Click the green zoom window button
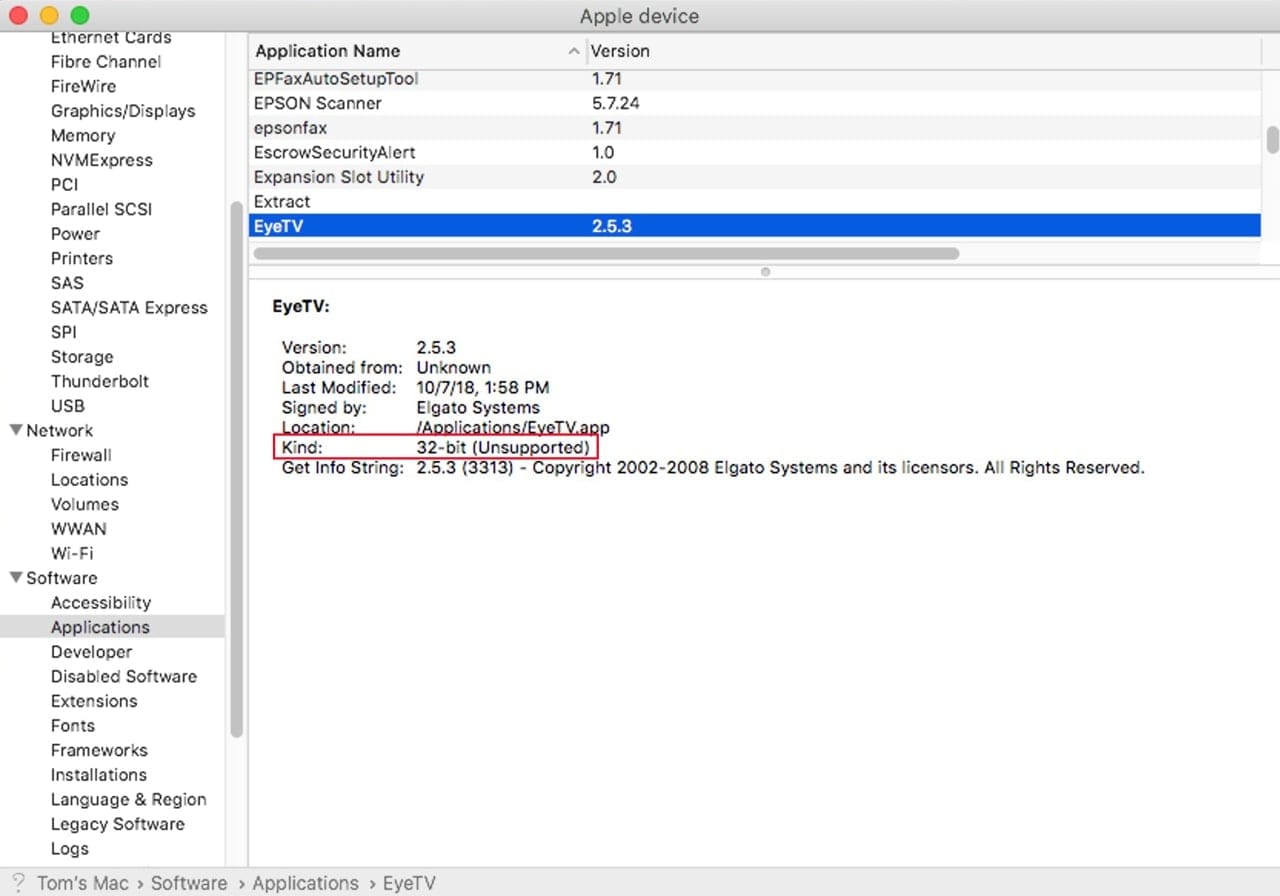Viewport: 1280px width, 896px height. point(80,16)
